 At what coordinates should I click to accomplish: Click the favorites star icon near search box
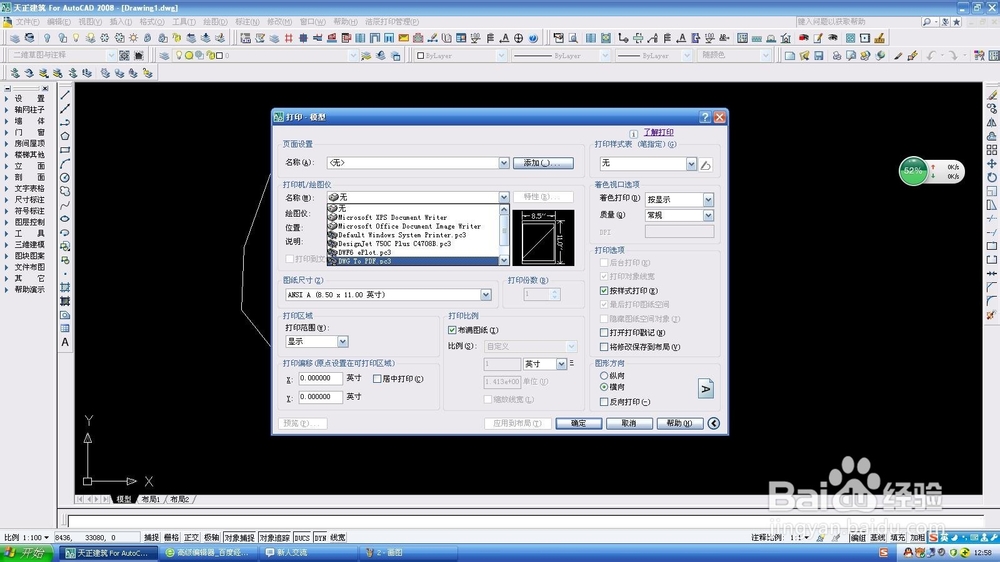tap(956, 22)
